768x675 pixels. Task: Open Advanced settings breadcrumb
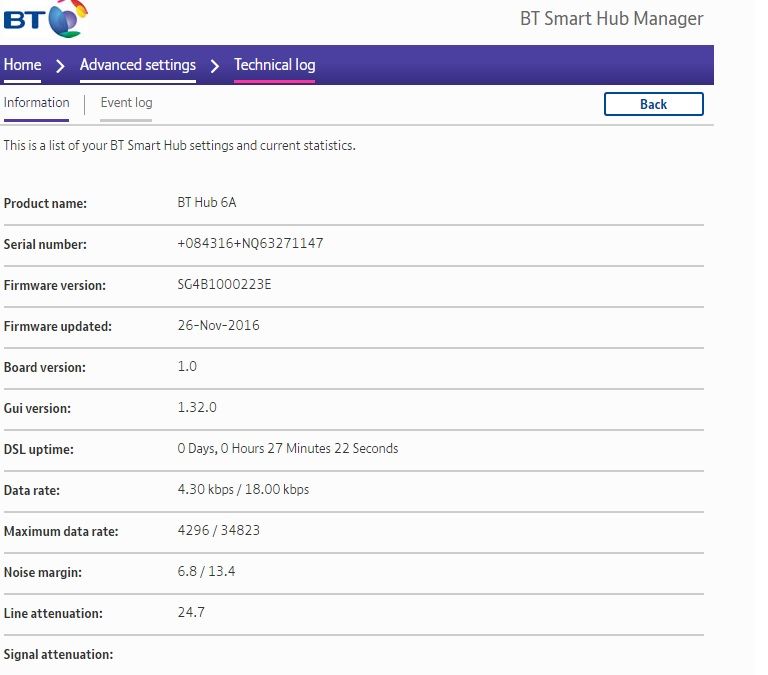(x=138, y=65)
